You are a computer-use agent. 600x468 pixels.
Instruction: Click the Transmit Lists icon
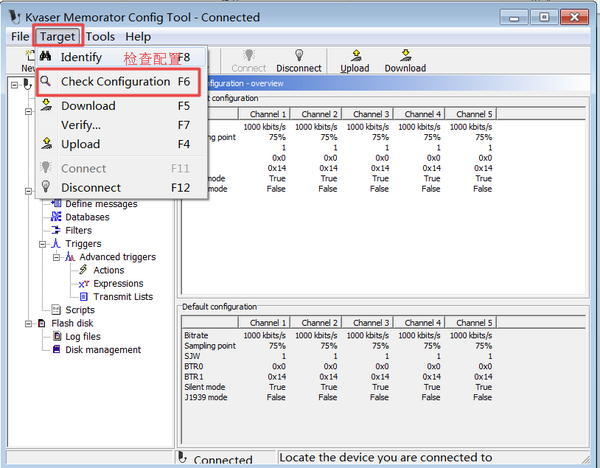[x=83, y=297]
